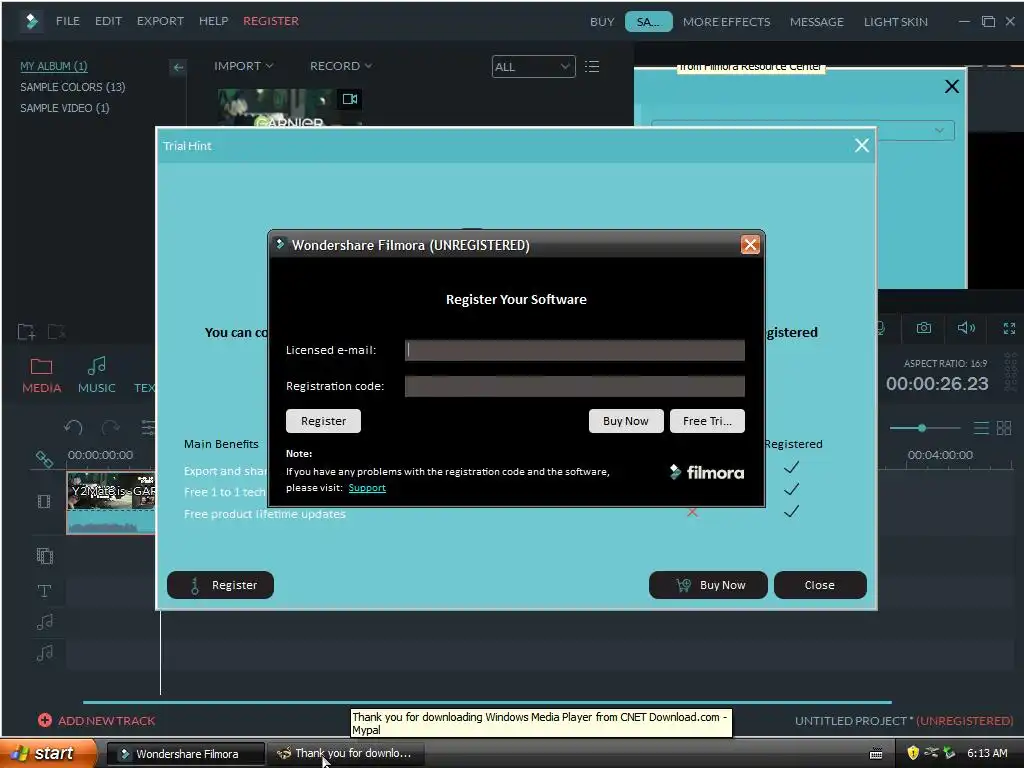
Task: Click the grid-style timeline view icon
Action: click(x=1004, y=428)
